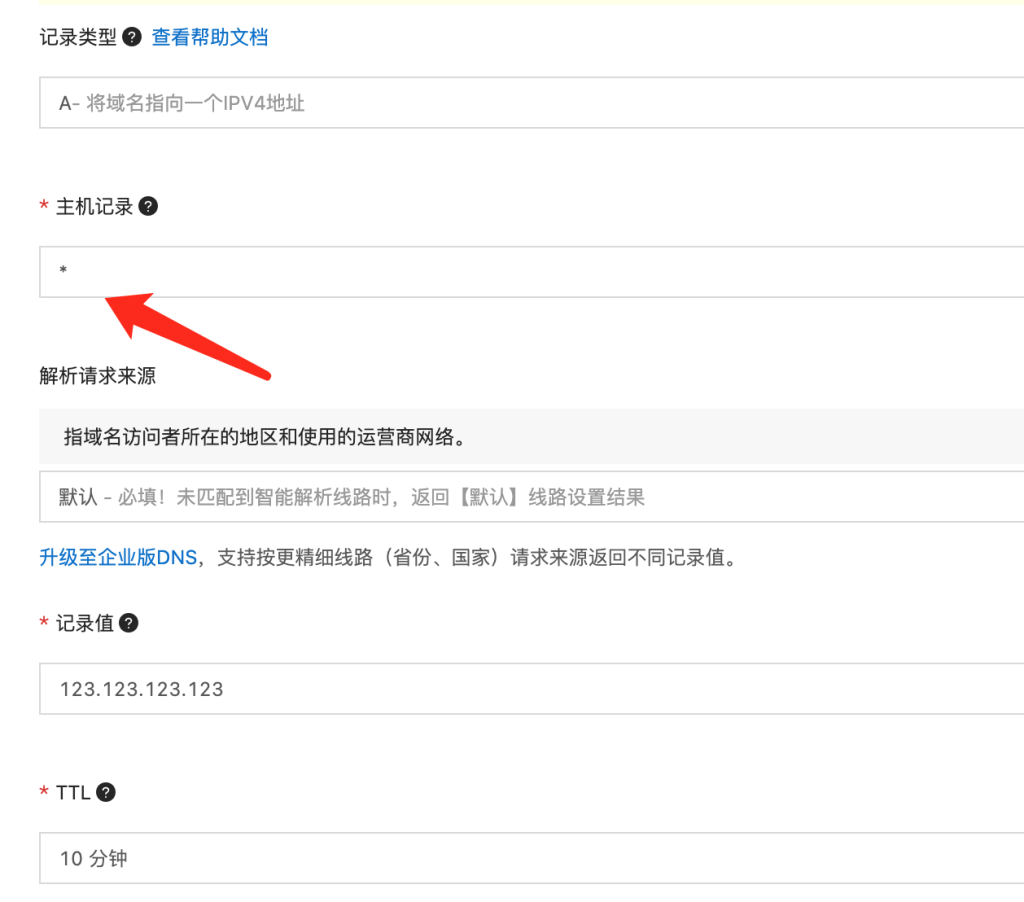Click the TTL label text
The image size is (1024, 902).
pos(73,792)
